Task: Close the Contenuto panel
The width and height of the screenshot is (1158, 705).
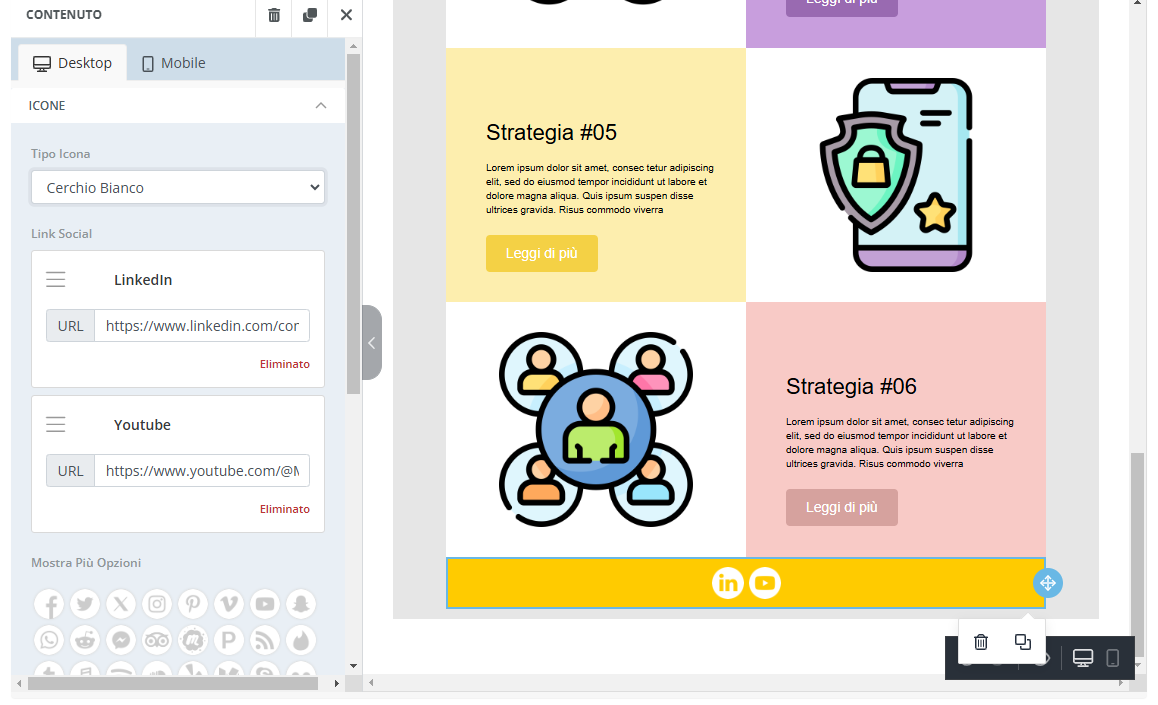Action: [346, 15]
